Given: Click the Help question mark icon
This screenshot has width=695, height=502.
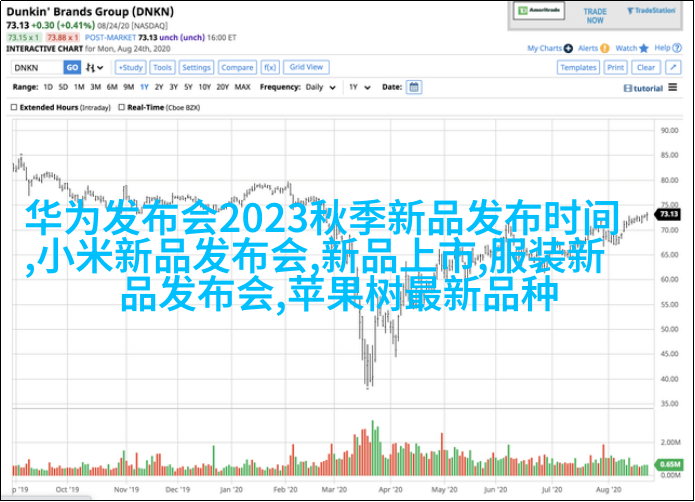Looking at the screenshot, I should coord(677,48).
